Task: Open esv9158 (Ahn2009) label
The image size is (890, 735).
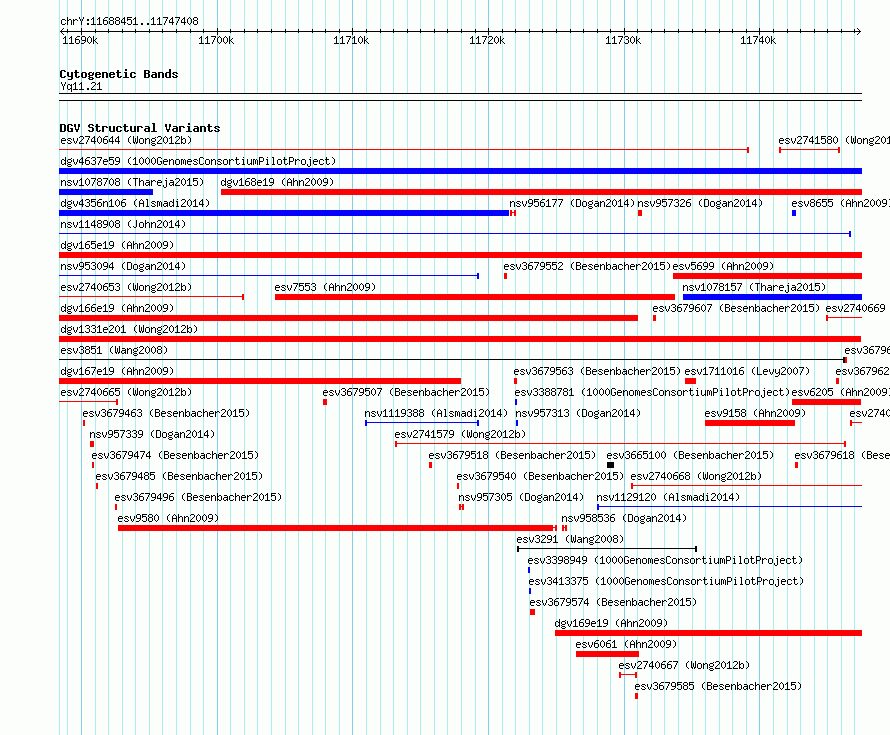Action: click(x=755, y=413)
